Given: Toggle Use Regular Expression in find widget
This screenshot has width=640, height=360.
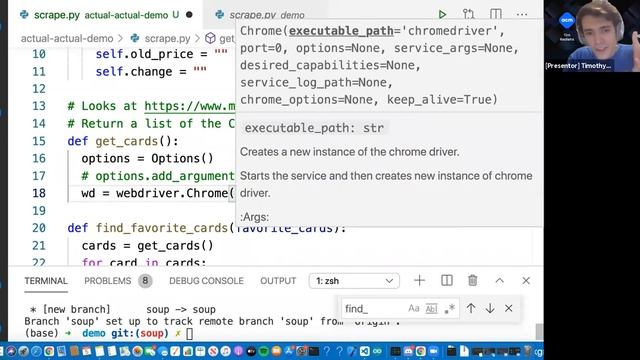Looking at the screenshot, I should pos(450,309).
